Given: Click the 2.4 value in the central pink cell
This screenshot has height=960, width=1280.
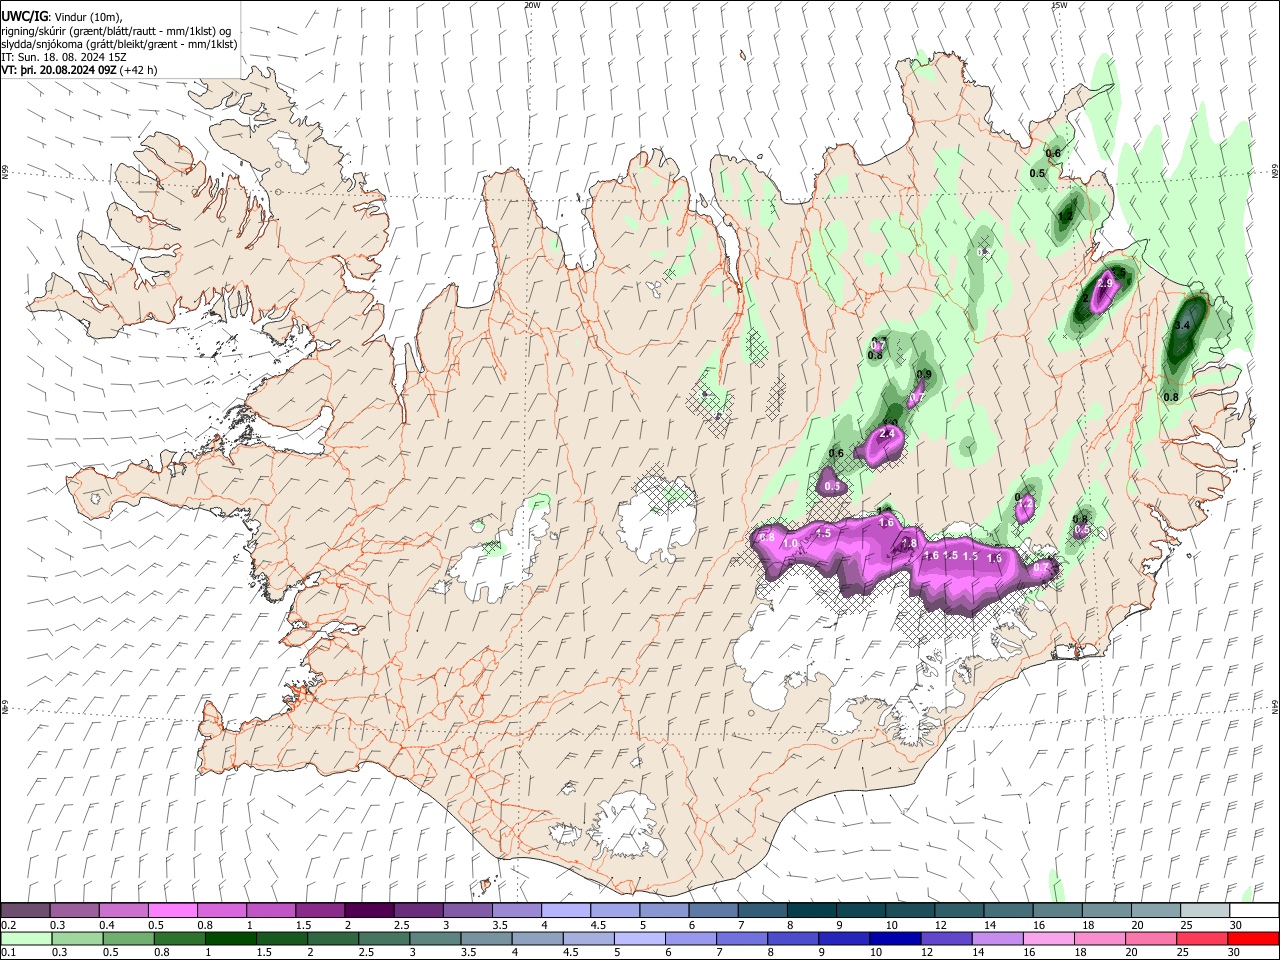Looking at the screenshot, I should [886, 433].
